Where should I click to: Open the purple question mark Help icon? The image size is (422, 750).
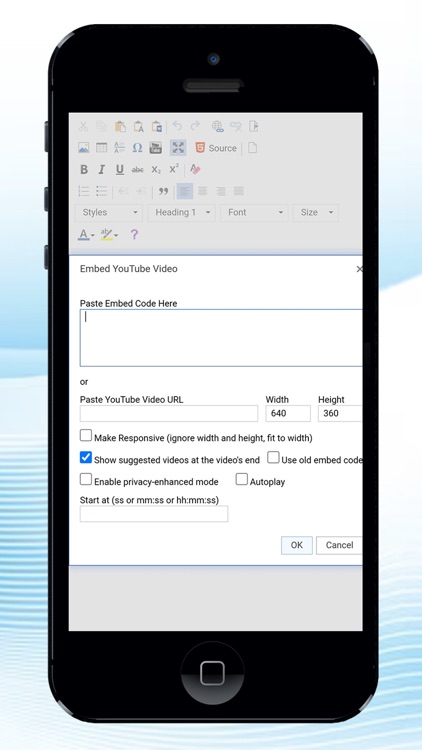tap(134, 234)
